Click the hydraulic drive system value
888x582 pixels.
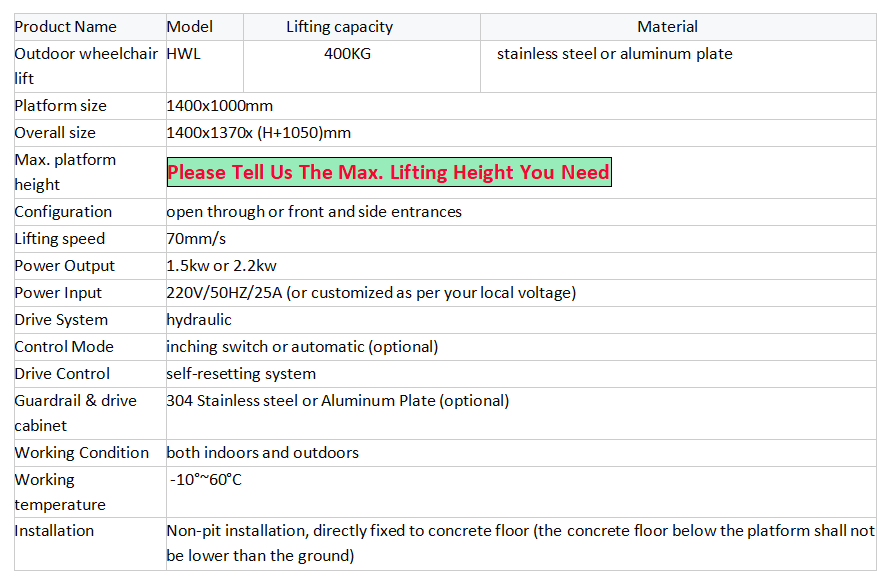point(199,320)
